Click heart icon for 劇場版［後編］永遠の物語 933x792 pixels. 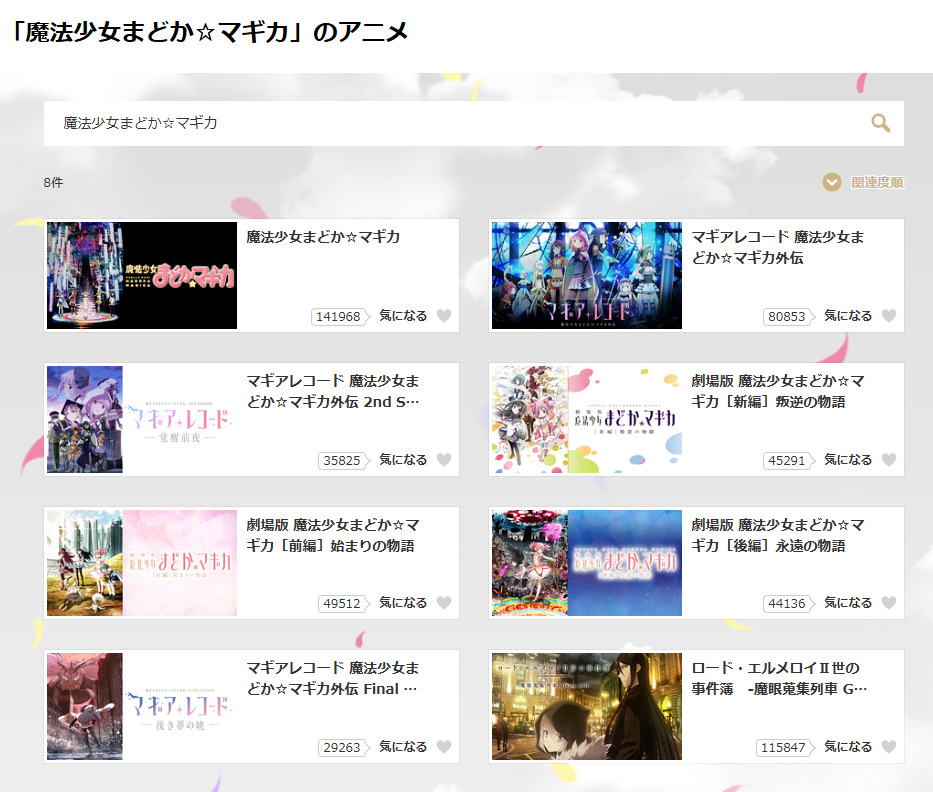click(889, 603)
